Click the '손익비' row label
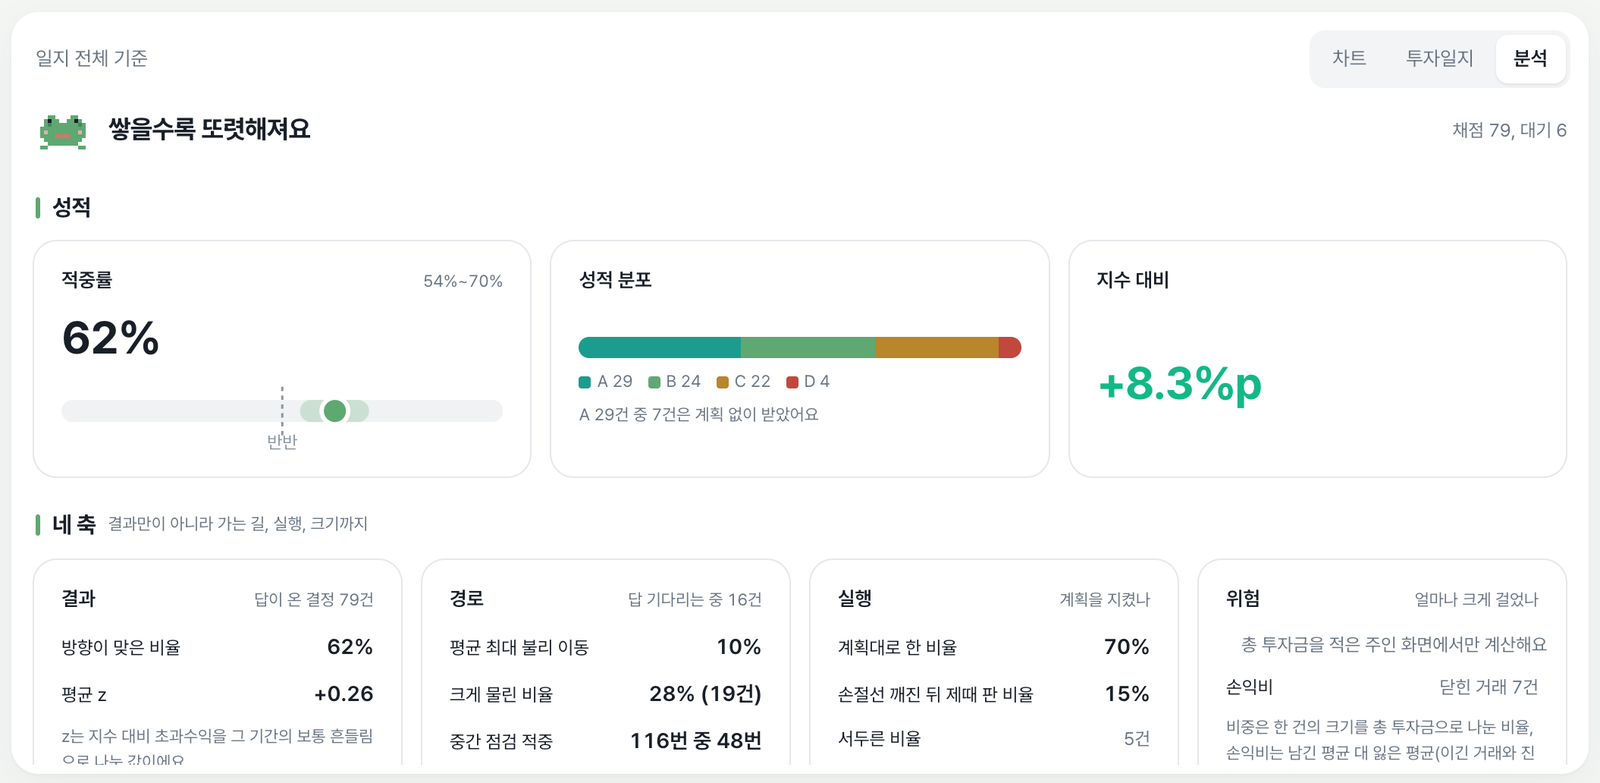This screenshot has width=1600, height=783. pos(1250,688)
